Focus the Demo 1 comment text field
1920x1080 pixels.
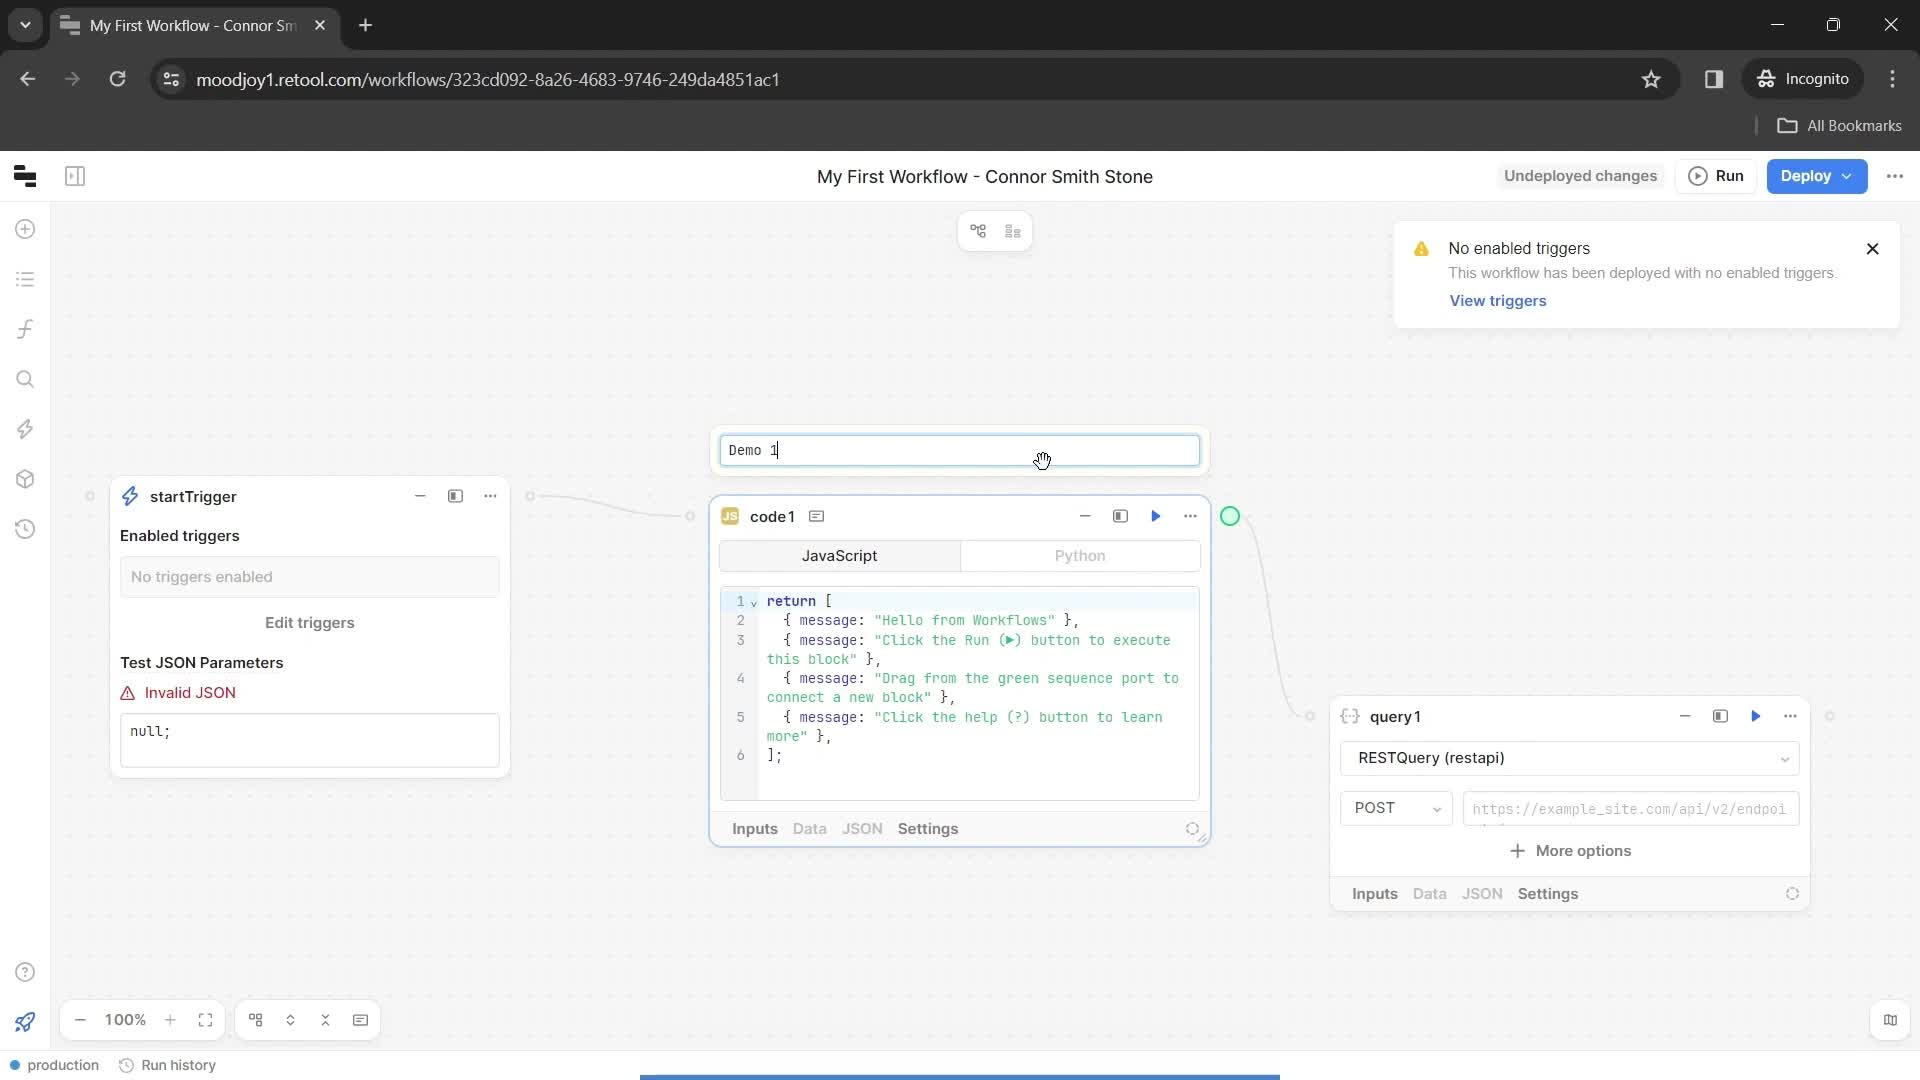[x=960, y=451]
